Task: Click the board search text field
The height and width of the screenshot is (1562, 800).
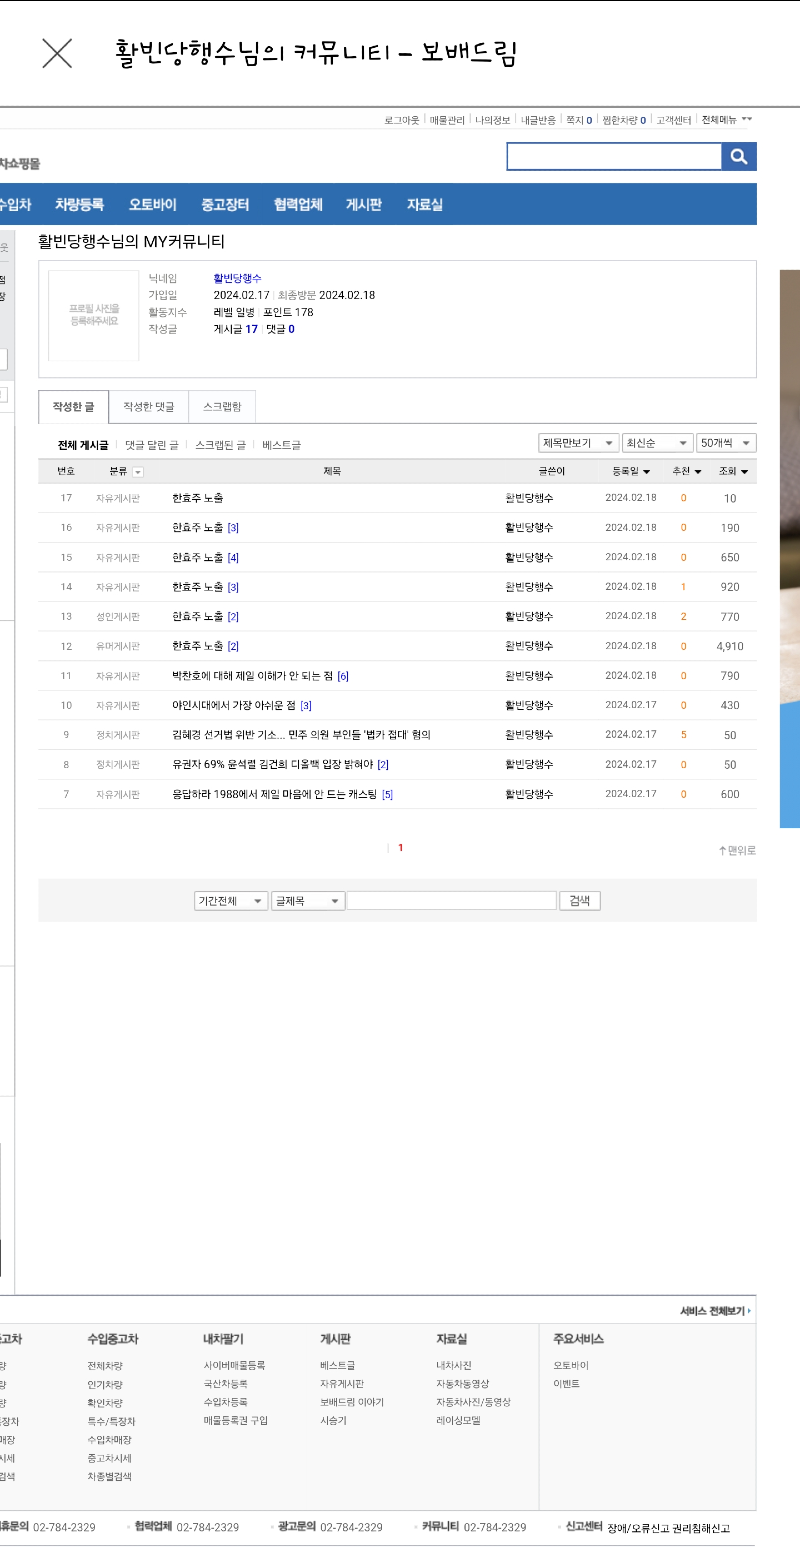Action: (452, 901)
